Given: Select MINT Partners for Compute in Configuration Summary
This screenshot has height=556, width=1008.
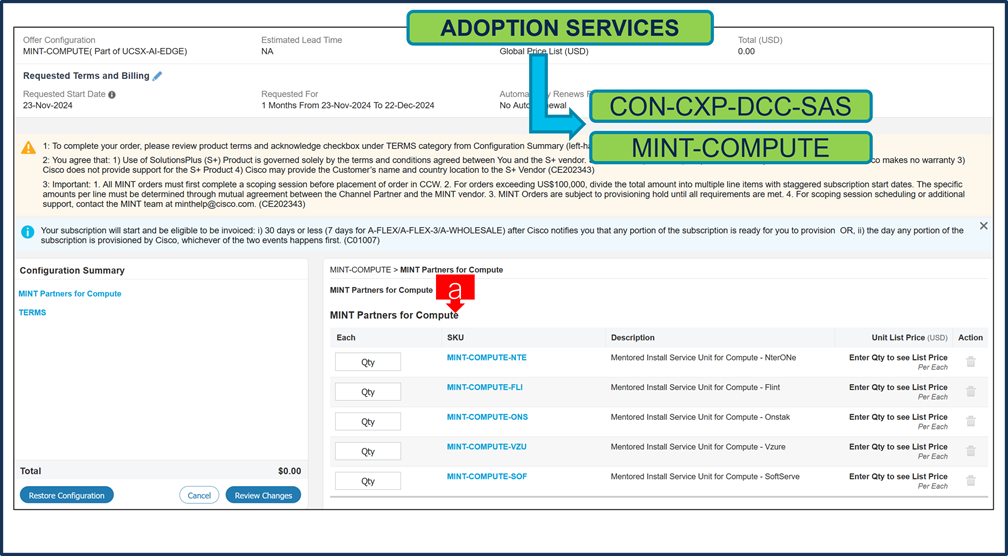Looking at the screenshot, I should [x=70, y=294].
